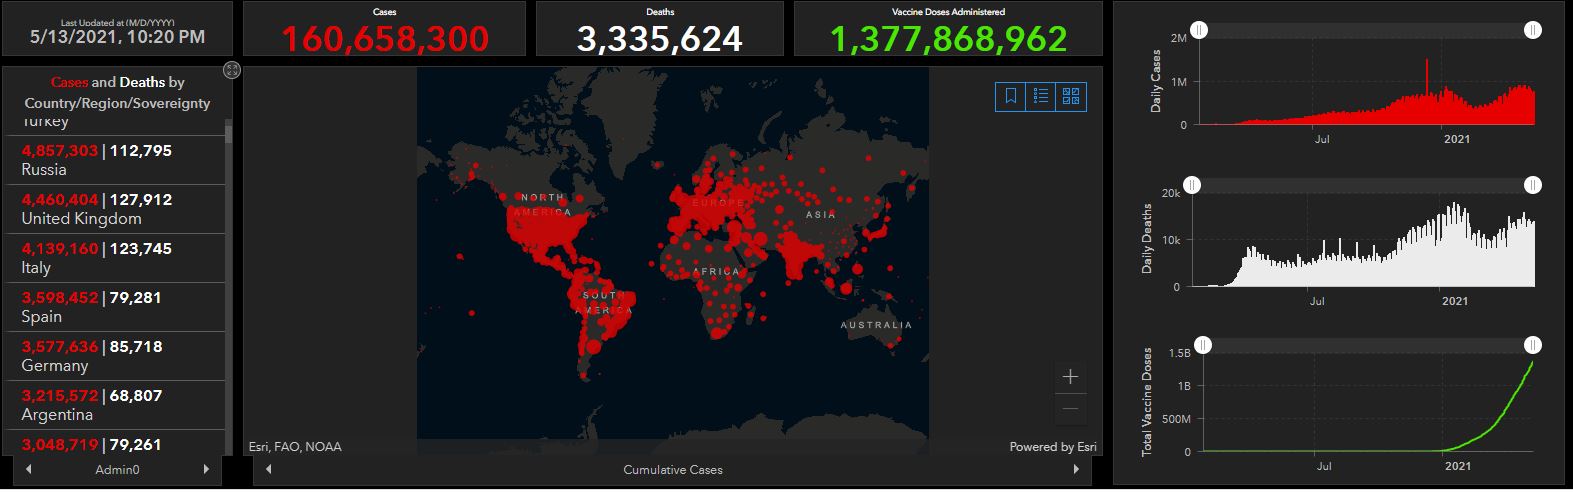Go to previous Admin0 list tab
The image size is (1573, 492).
[28, 469]
